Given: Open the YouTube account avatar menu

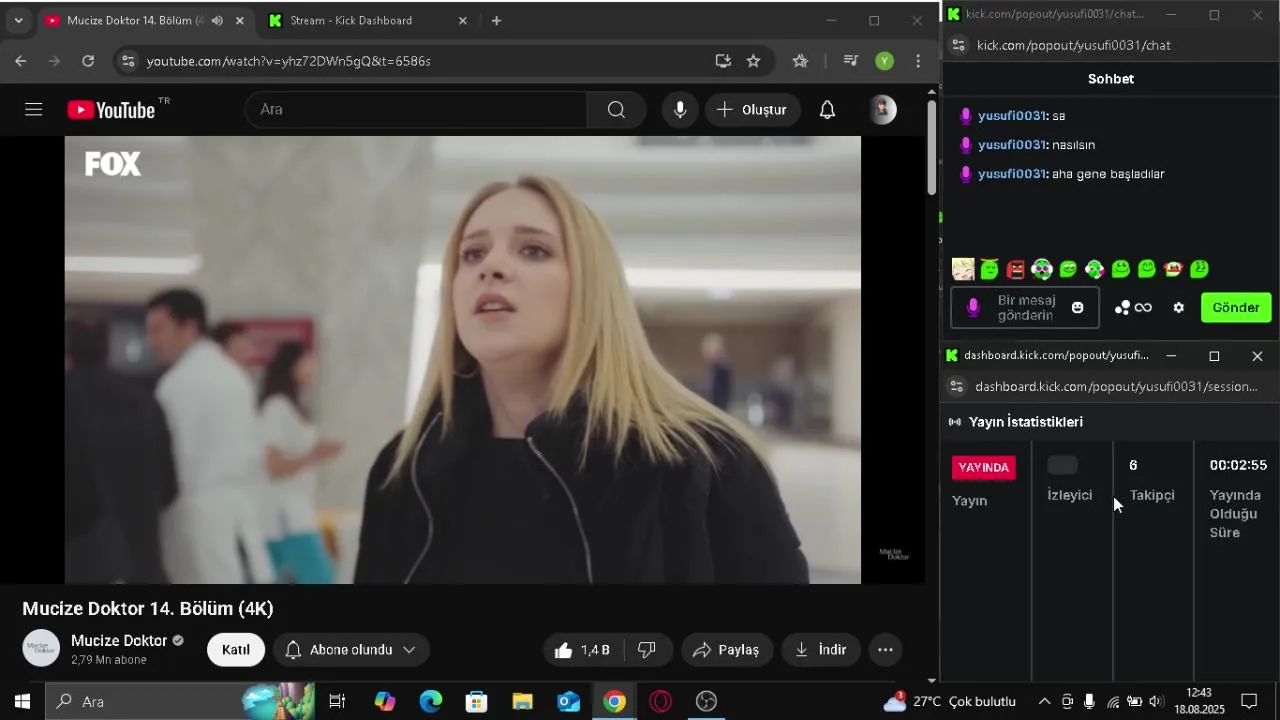Looking at the screenshot, I should [883, 110].
